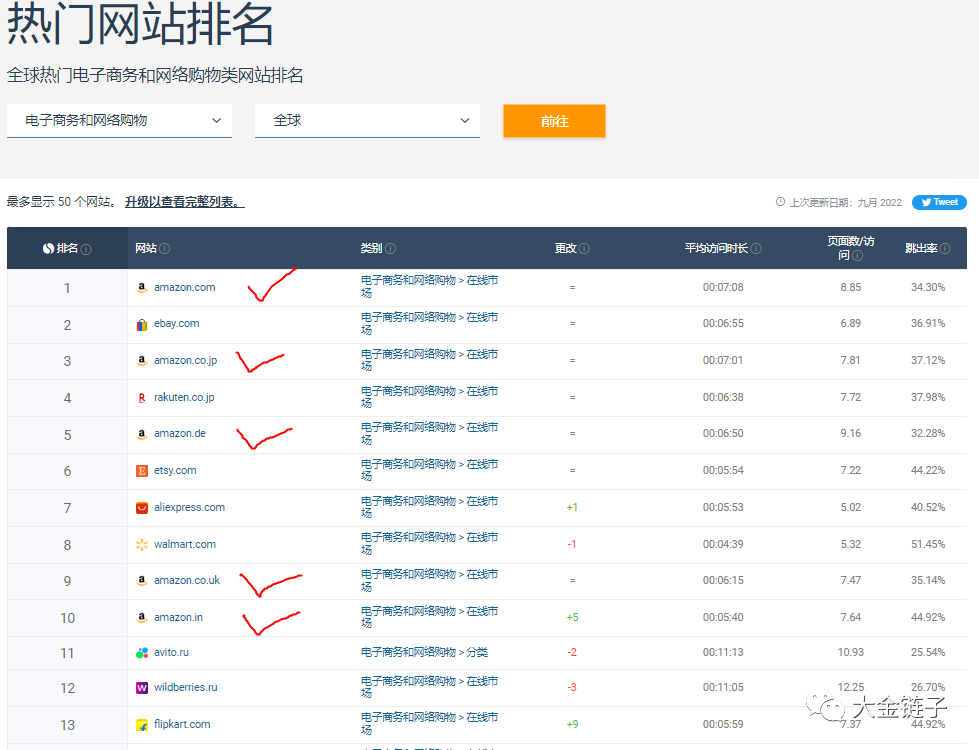
Task: Click info icon next to 跳出率 header
Action: [945, 249]
